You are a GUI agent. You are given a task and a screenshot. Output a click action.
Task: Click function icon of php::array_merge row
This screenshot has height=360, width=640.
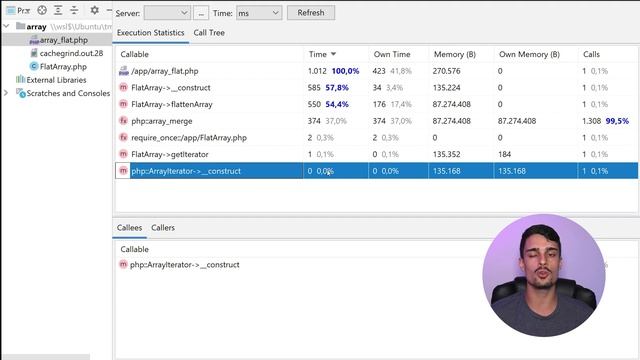123,121
